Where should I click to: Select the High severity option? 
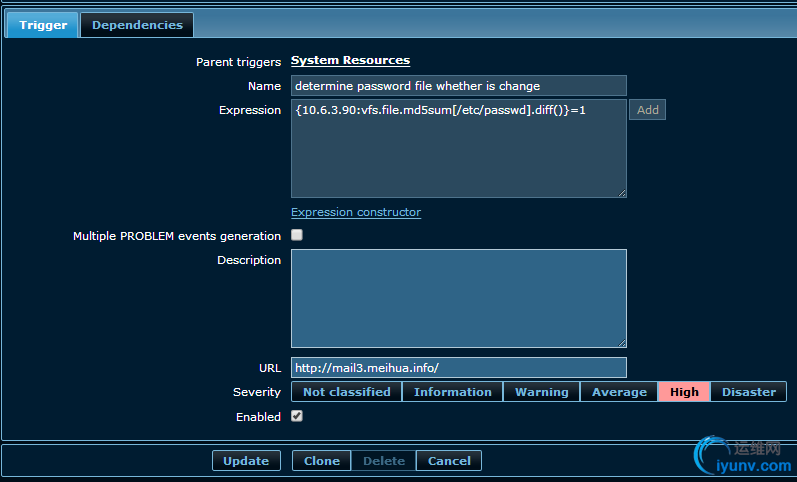point(684,392)
